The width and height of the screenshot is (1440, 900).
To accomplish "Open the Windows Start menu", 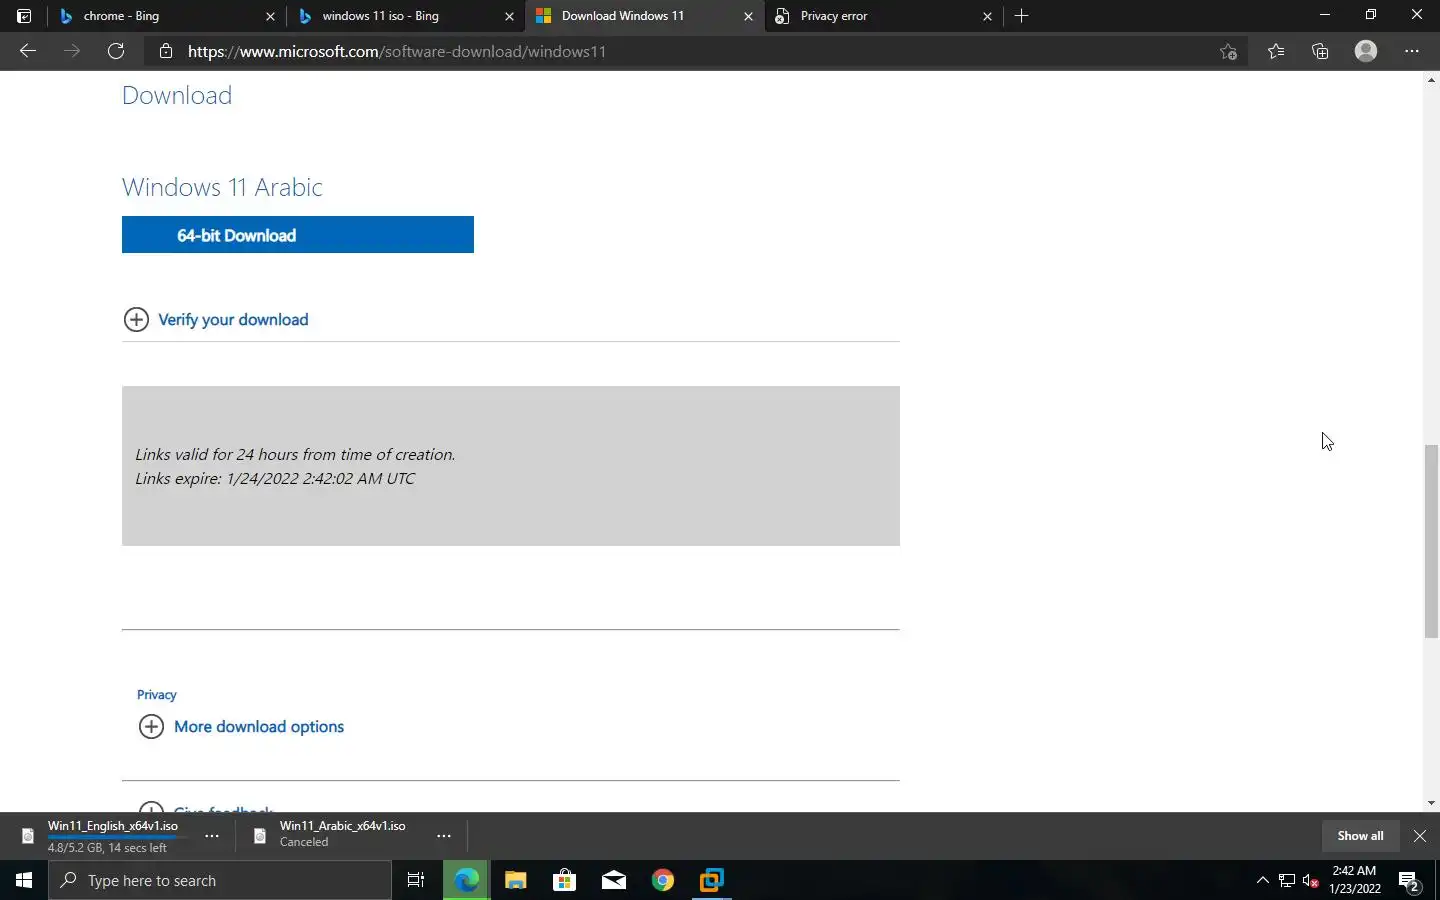I will pos(24,880).
